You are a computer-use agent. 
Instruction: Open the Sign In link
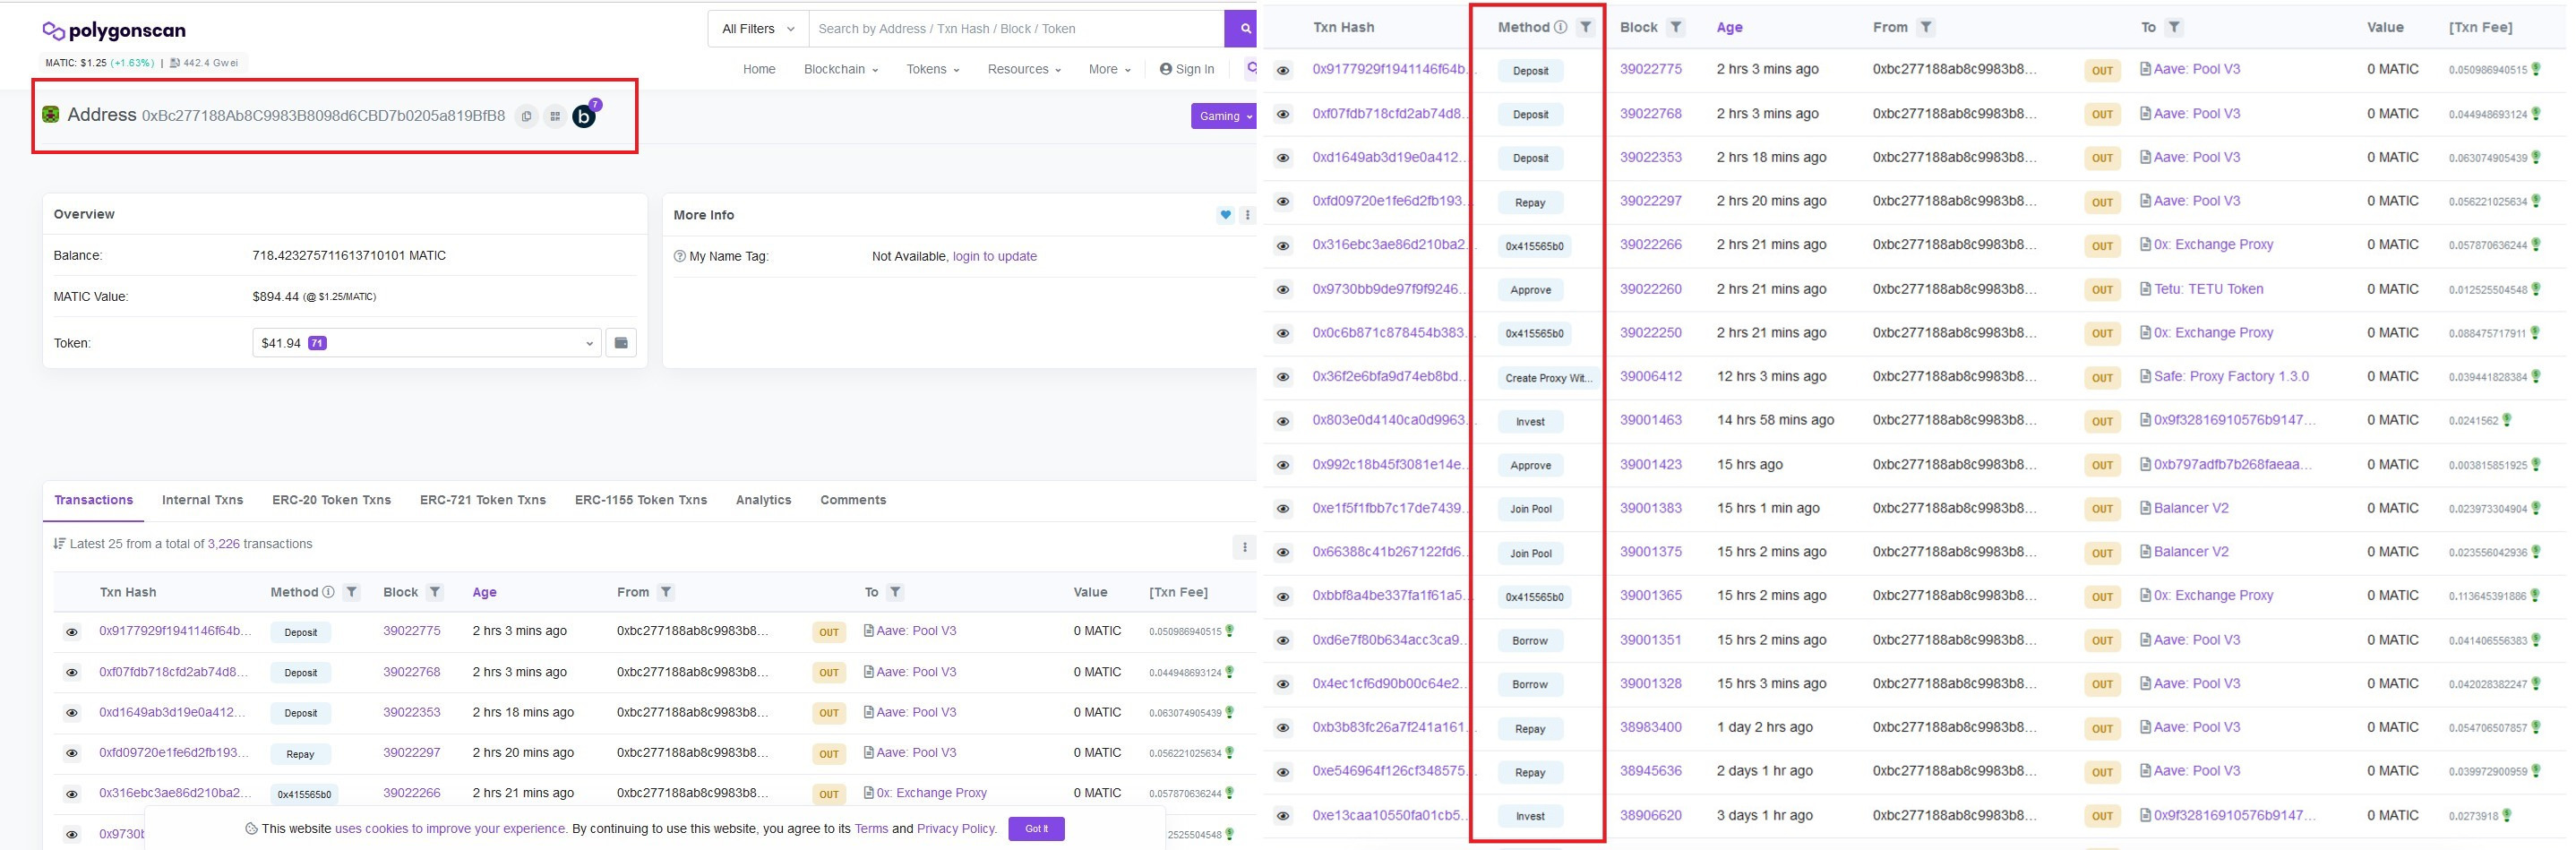[1187, 69]
